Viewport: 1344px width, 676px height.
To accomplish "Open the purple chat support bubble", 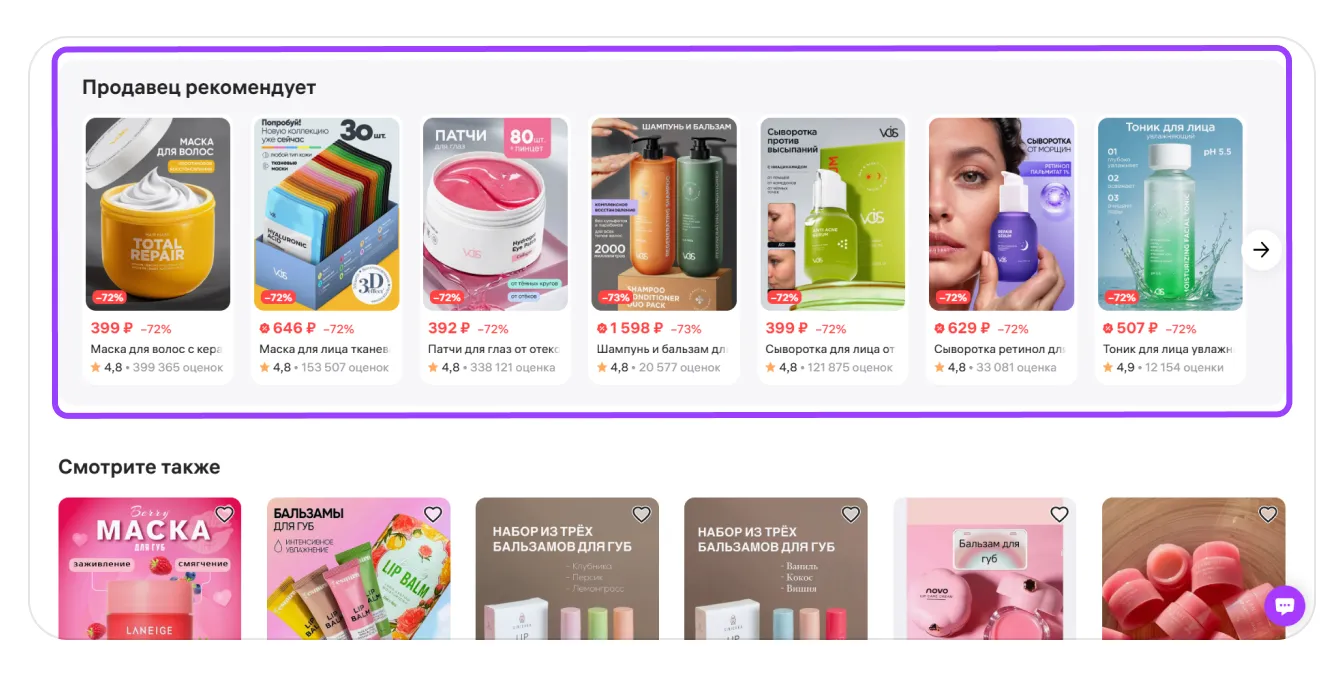I will [1285, 606].
